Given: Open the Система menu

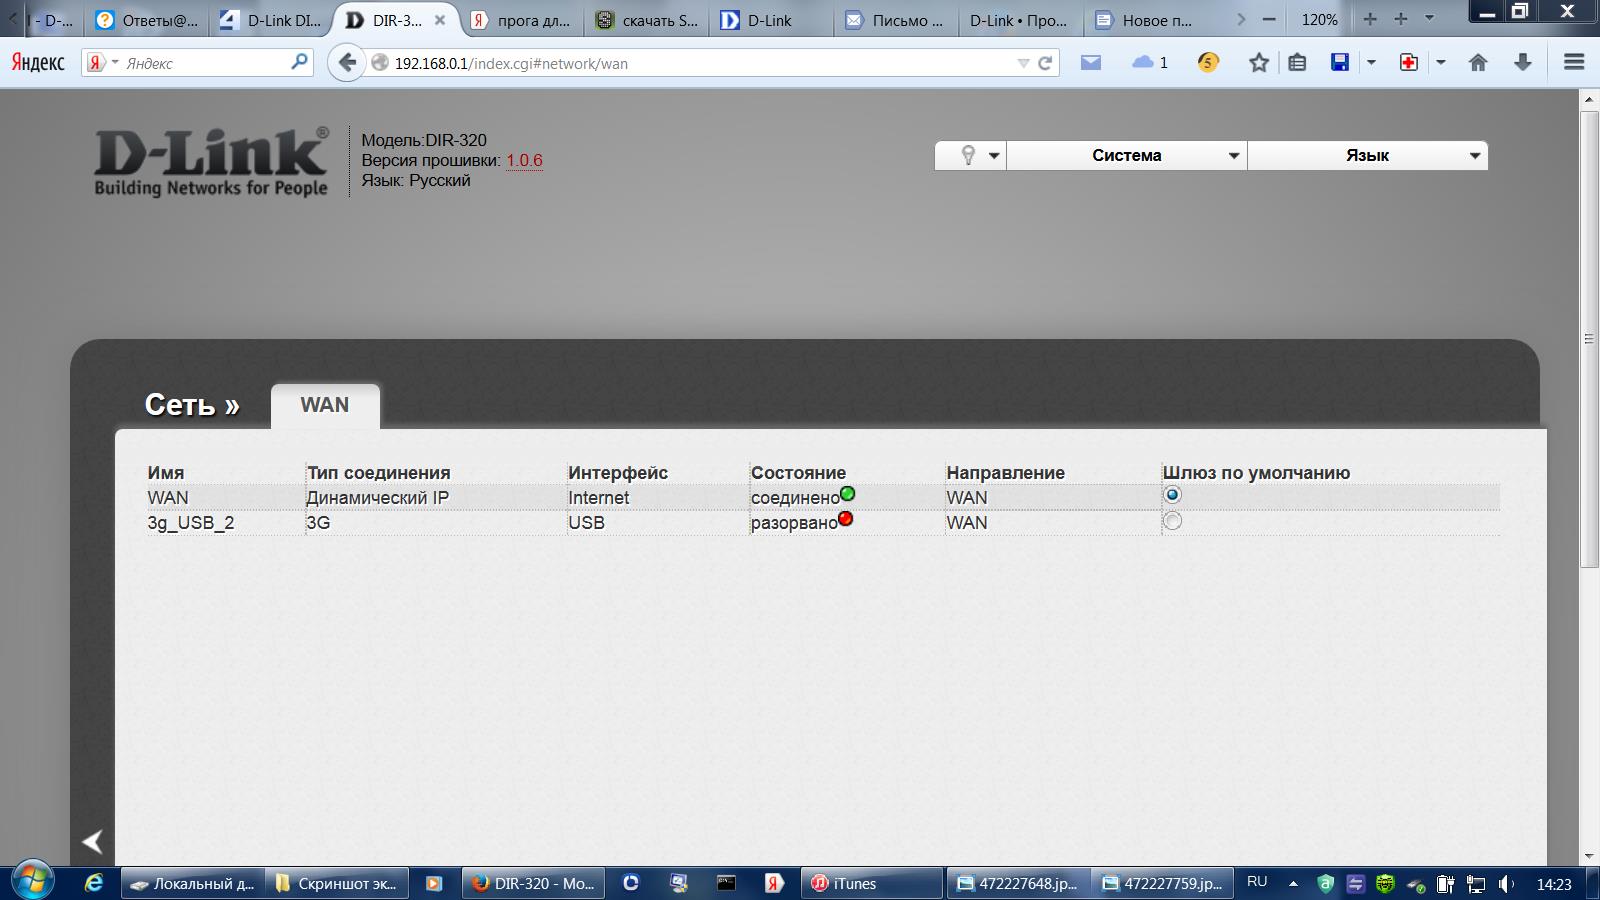Looking at the screenshot, I should point(1127,156).
